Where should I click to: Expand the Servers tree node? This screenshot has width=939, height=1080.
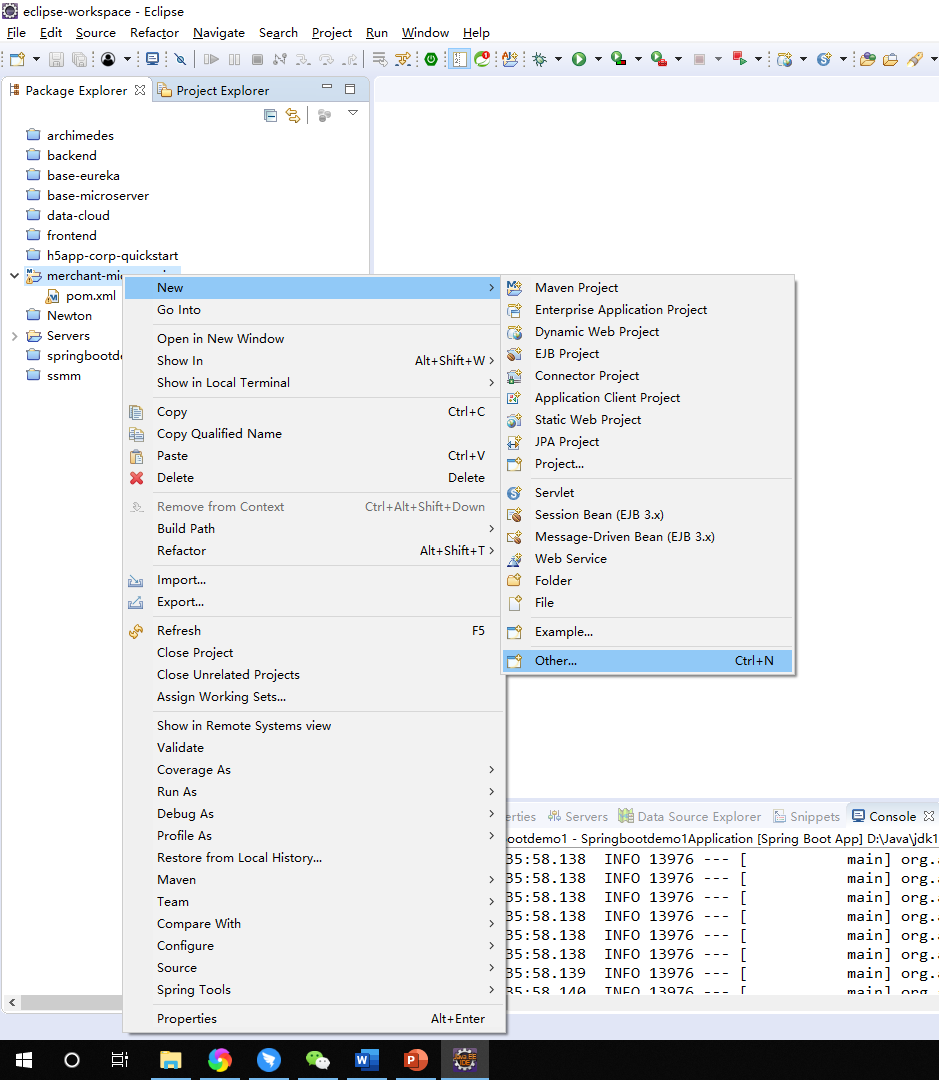[14, 336]
